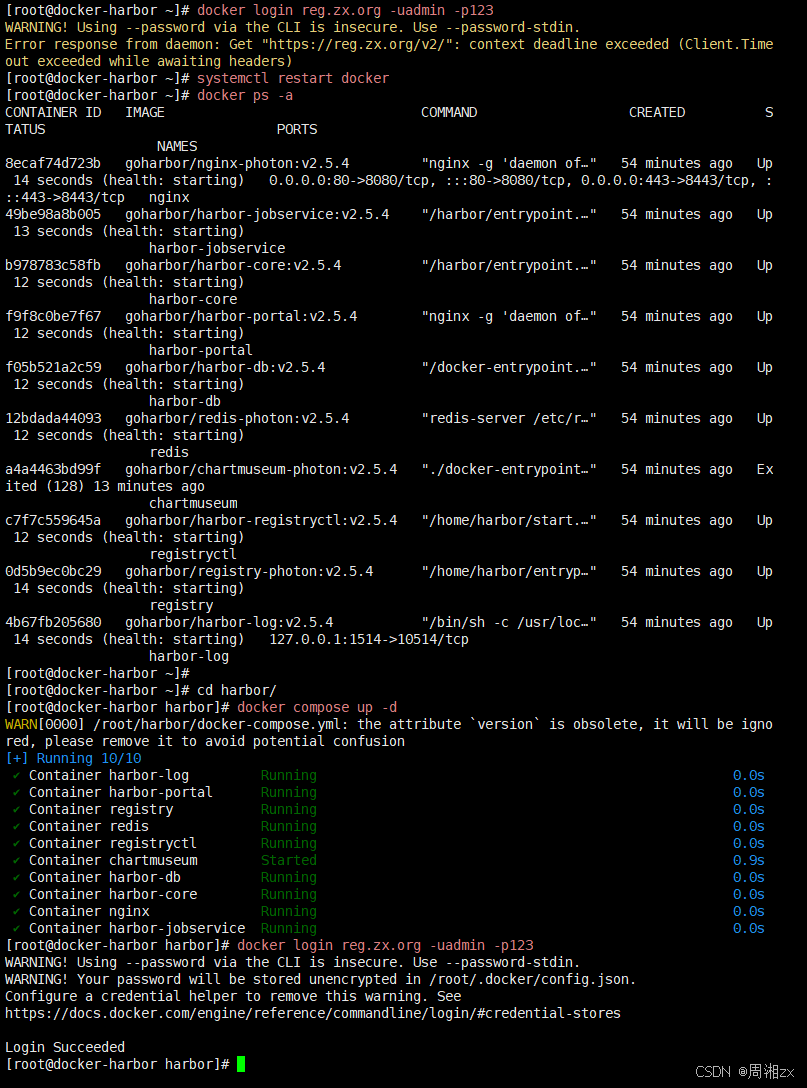Click the green terminal cursor block
Image resolution: width=807 pixels, height=1088 pixels.
tap(241, 1064)
